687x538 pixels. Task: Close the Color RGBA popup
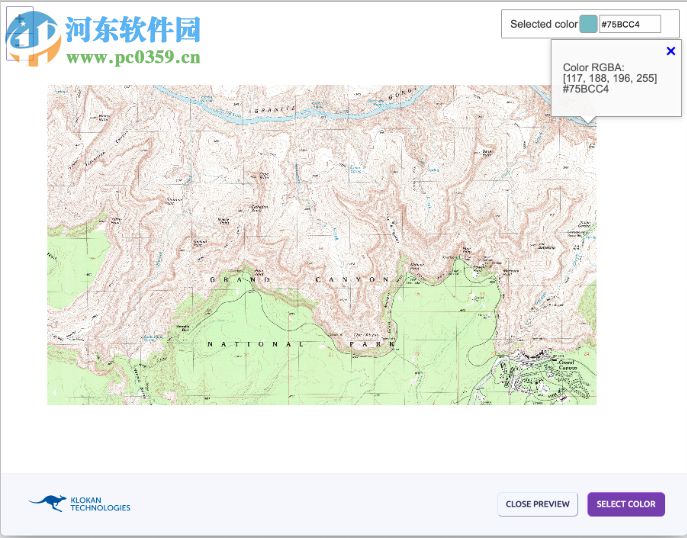670,51
